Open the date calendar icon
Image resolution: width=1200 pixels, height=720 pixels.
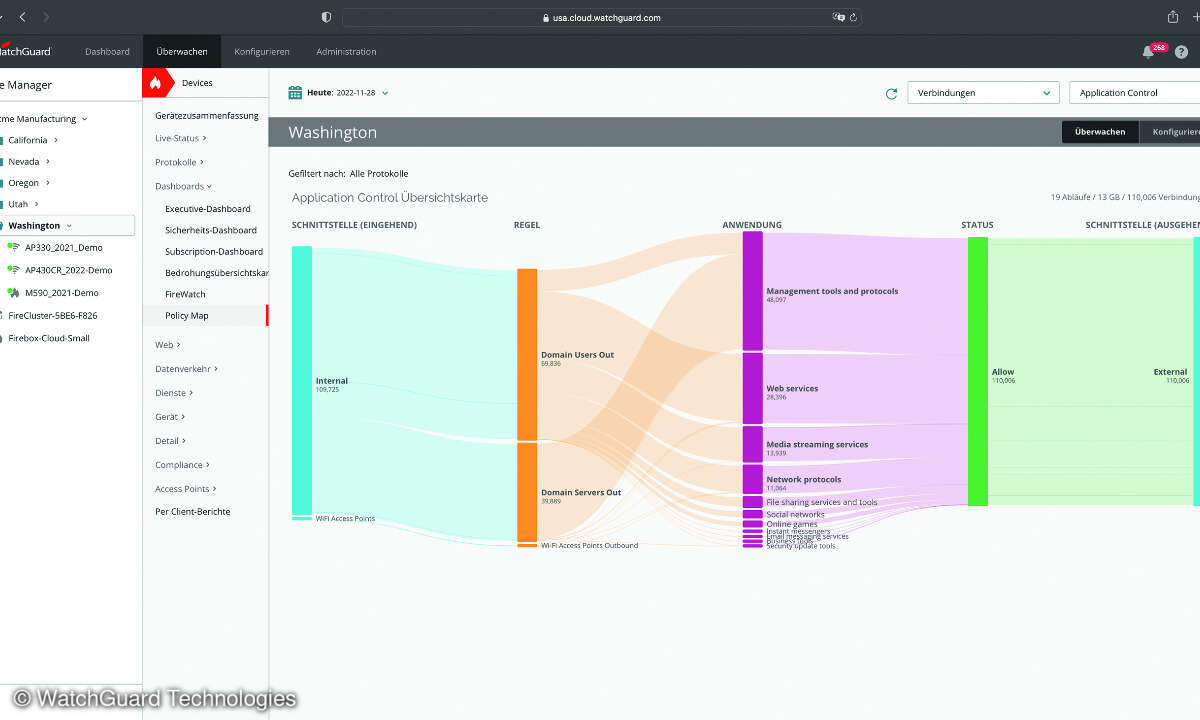tap(295, 93)
